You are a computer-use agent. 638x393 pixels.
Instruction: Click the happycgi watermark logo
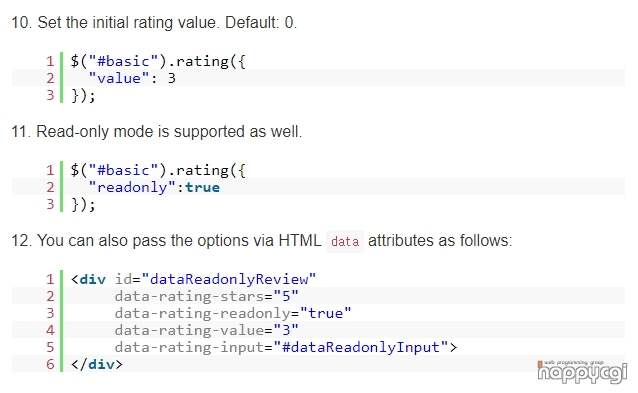[582, 372]
